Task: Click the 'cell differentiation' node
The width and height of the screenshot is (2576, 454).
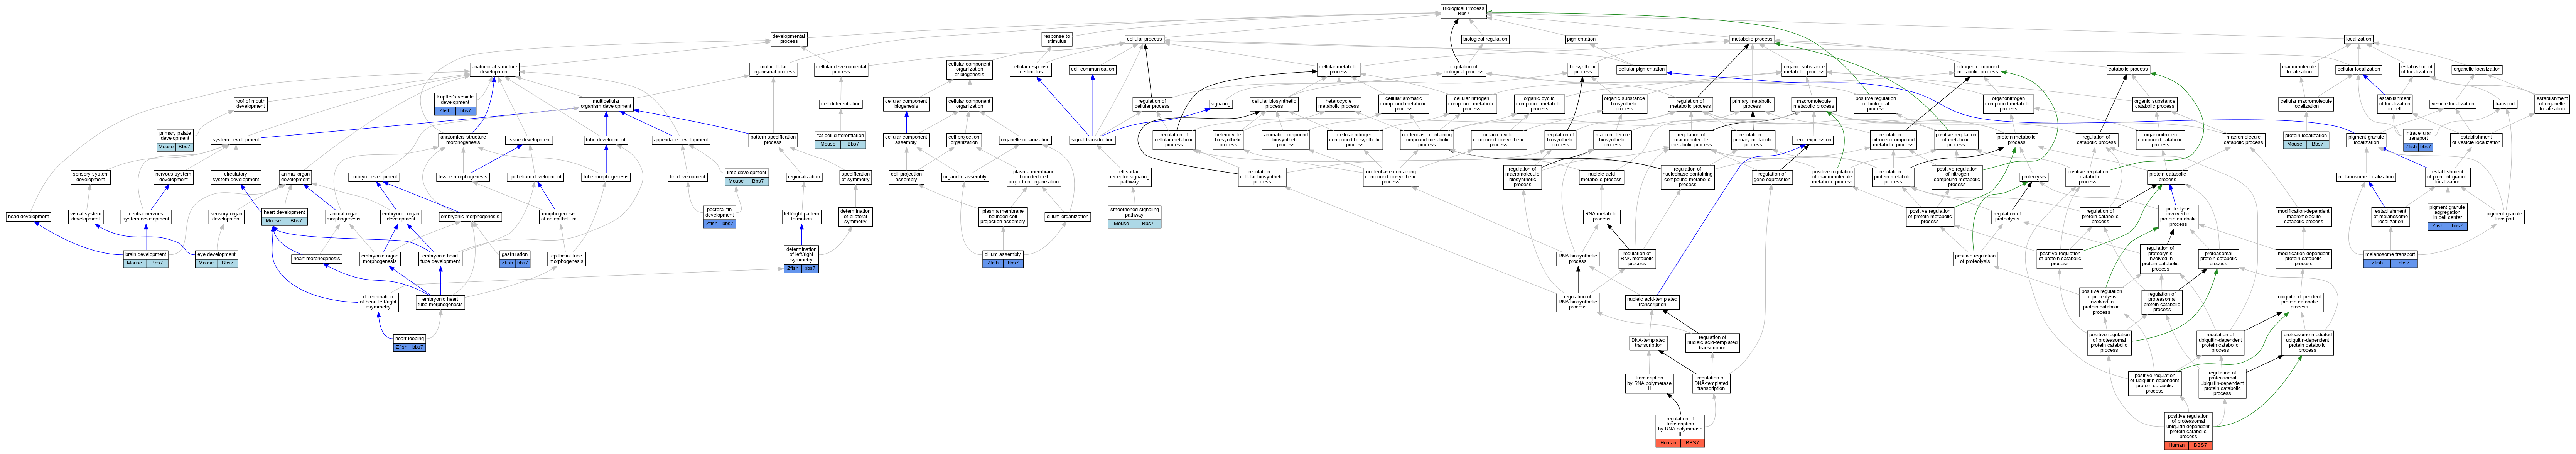Action: click(840, 103)
